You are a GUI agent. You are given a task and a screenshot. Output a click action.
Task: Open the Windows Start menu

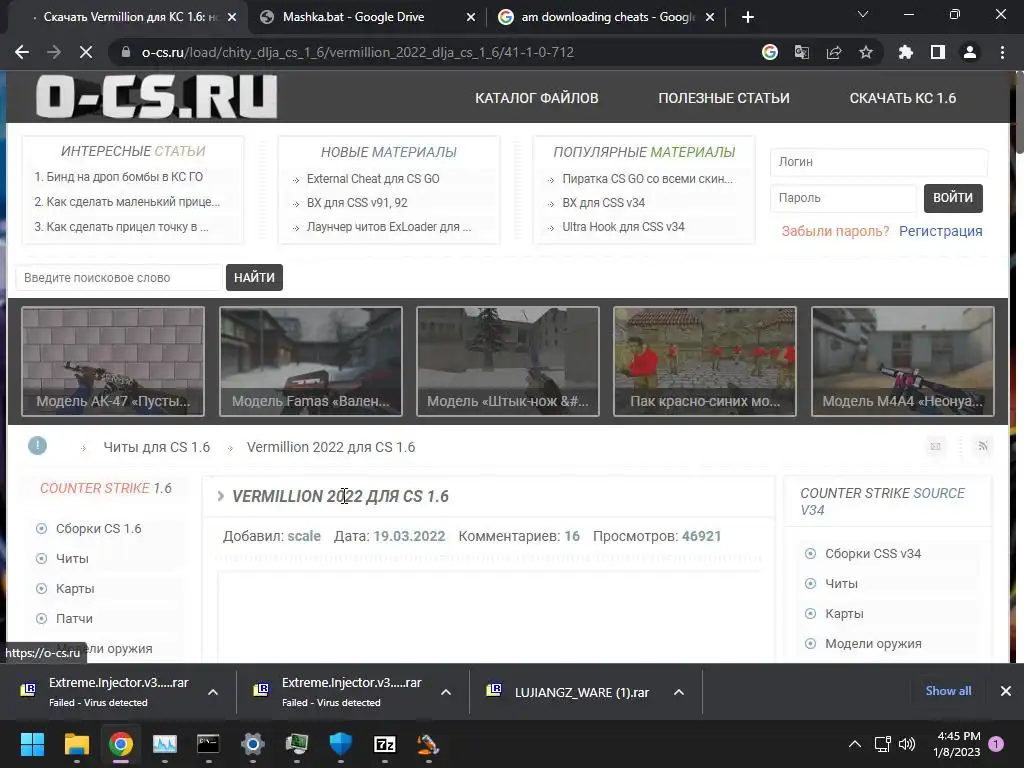[32, 744]
